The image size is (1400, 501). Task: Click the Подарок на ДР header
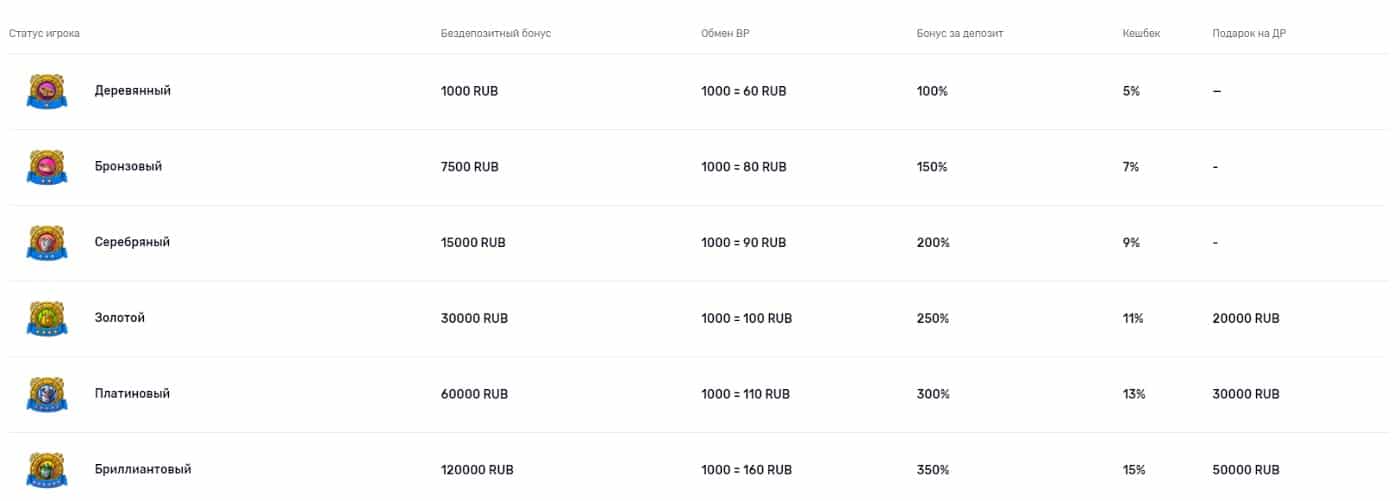[1249, 33]
